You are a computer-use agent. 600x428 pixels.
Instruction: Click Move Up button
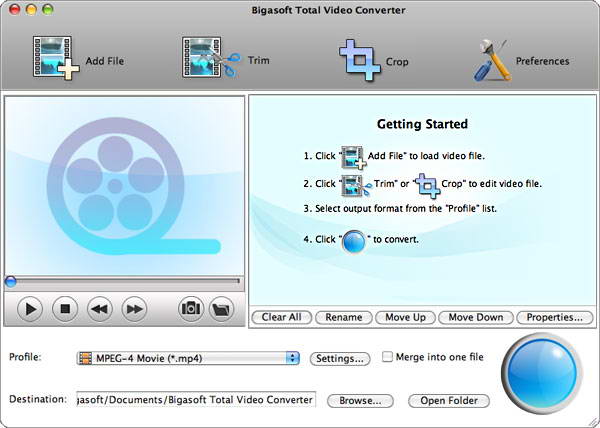[x=405, y=317]
